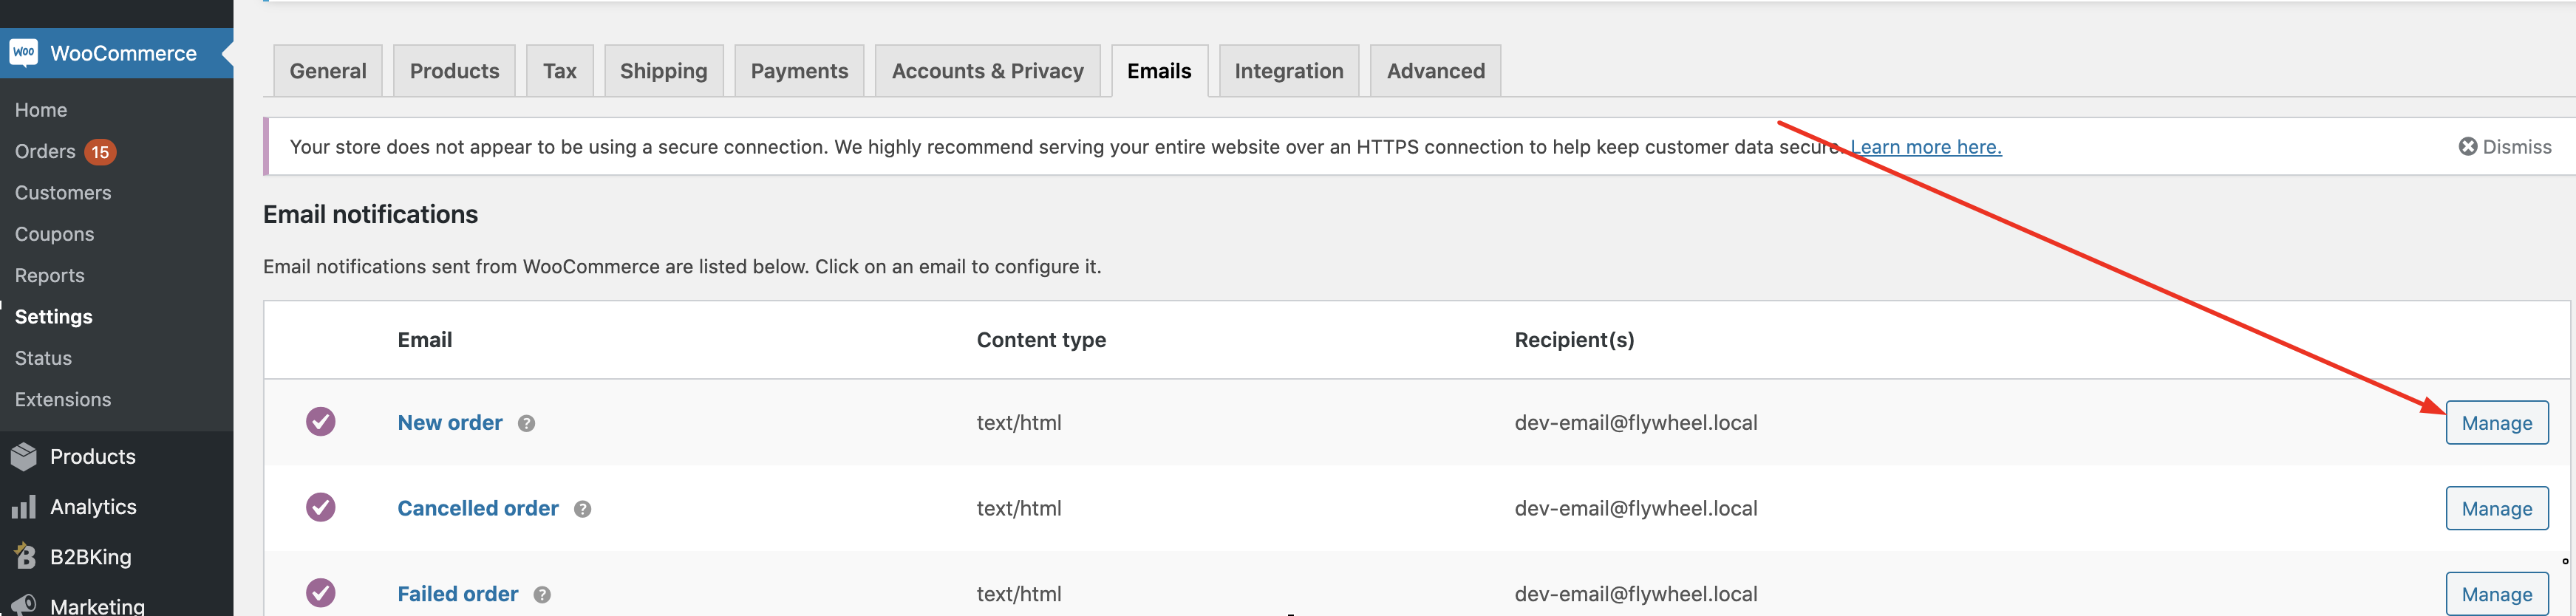Open Extensions in the sidebar
2576x616 pixels.
(63, 400)
